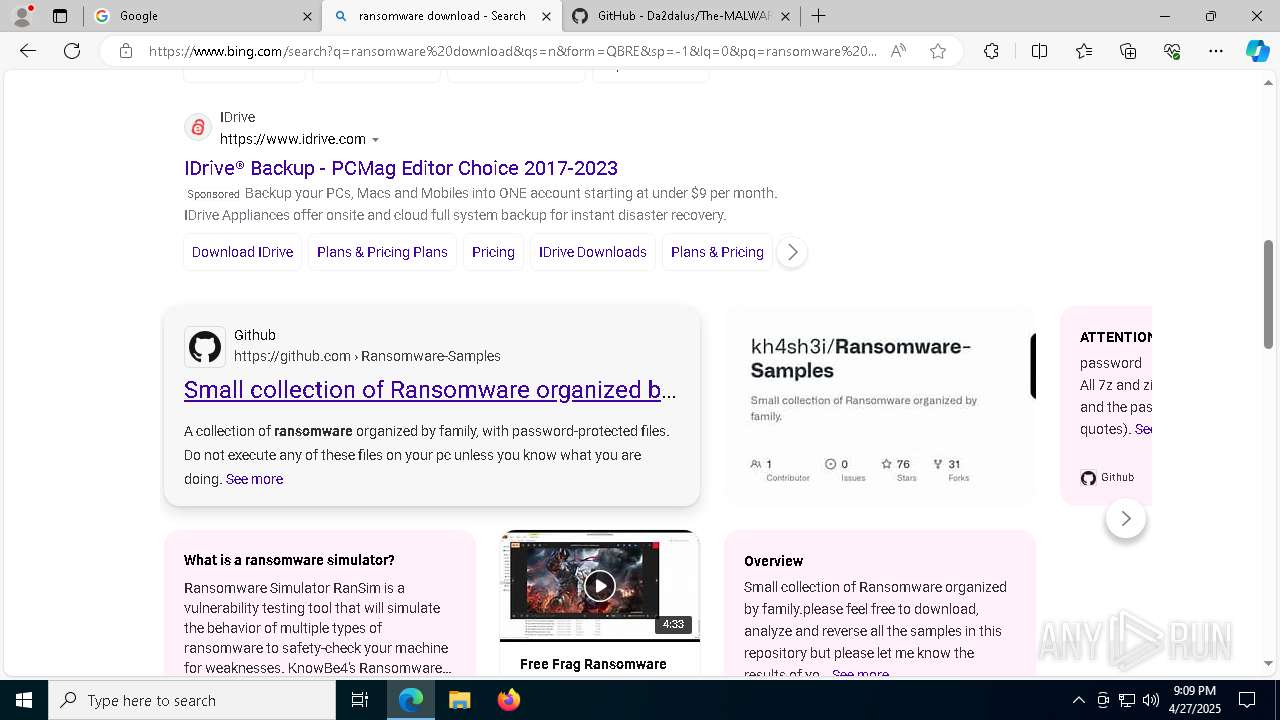Launch Firefox from taskbar
1280x720 pixels.
[509, 700]
